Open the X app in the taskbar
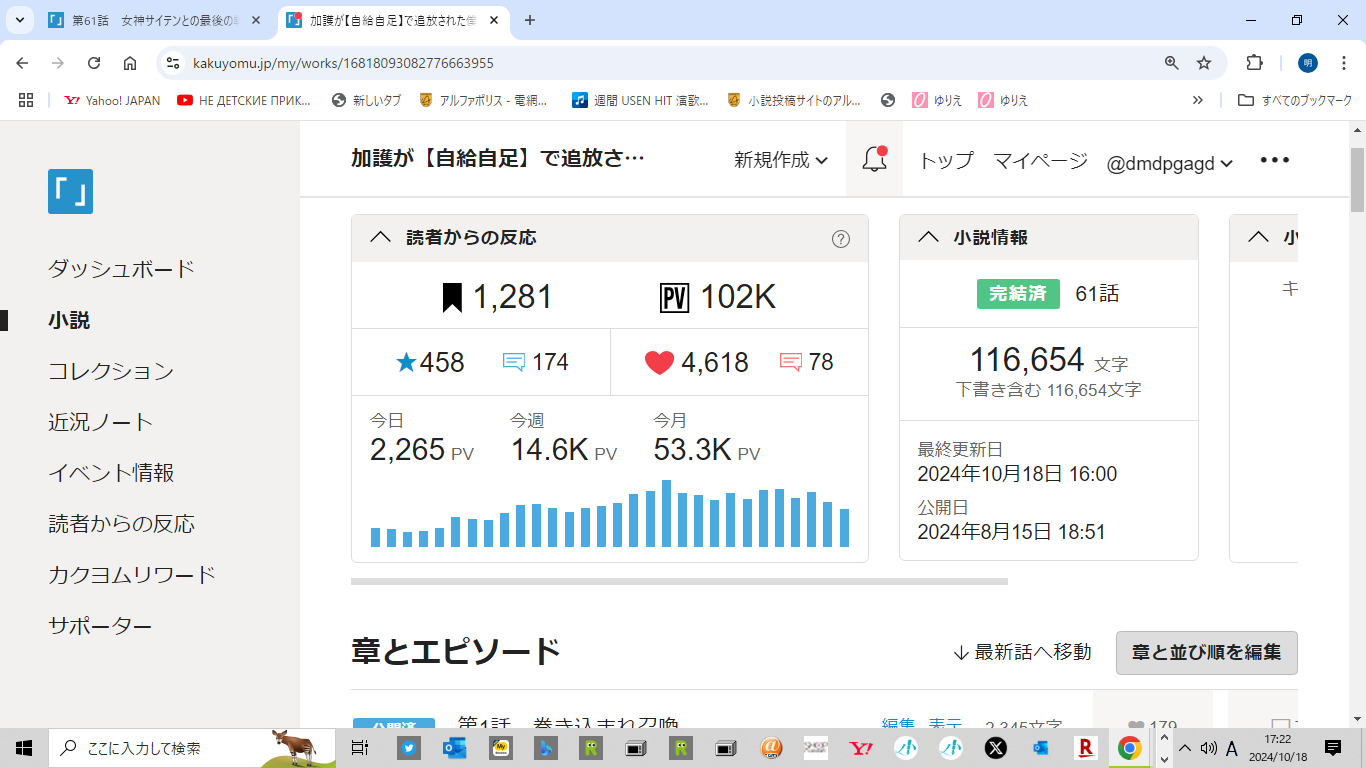Screen dimensions: 1366x768 click(995, 747)
